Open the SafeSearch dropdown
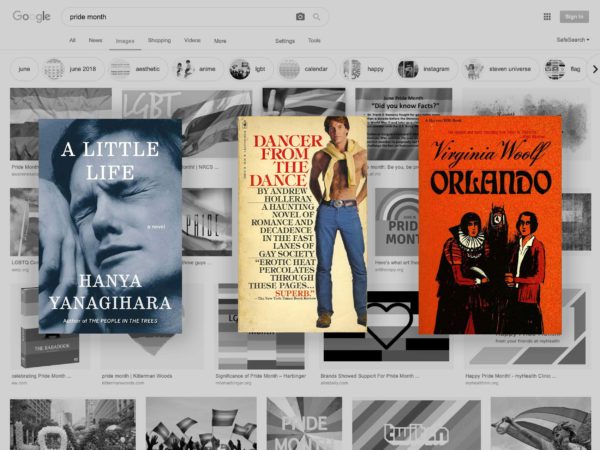Image resolution: width=600 pixels, height=450 pixels. click(x=572, y=39)
